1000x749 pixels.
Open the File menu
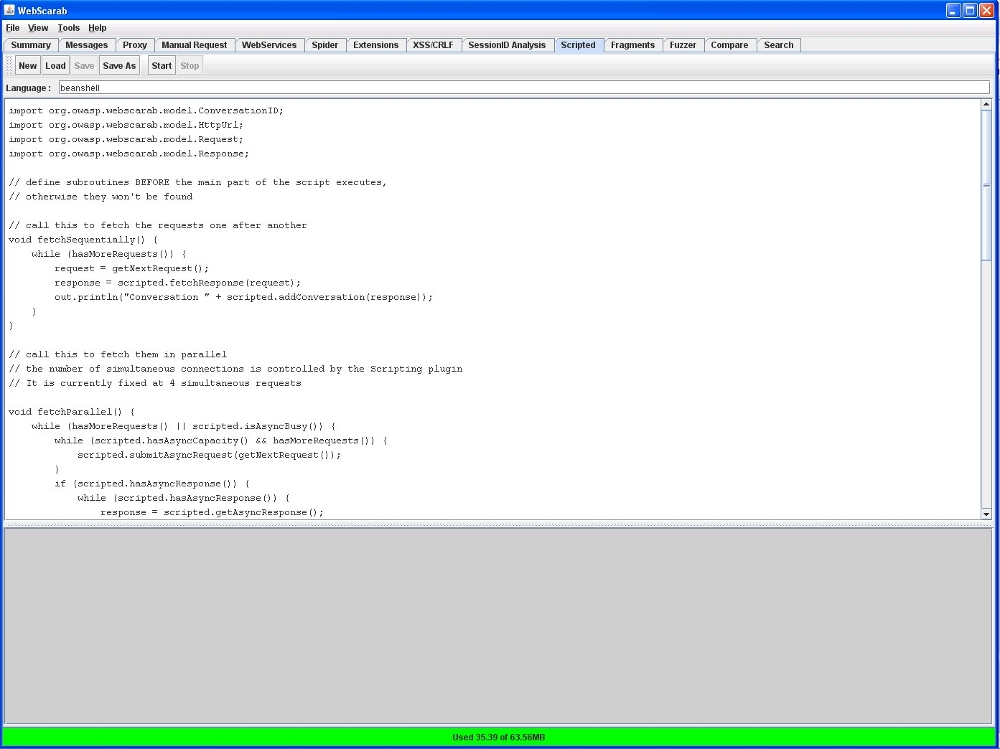point(13,28)
